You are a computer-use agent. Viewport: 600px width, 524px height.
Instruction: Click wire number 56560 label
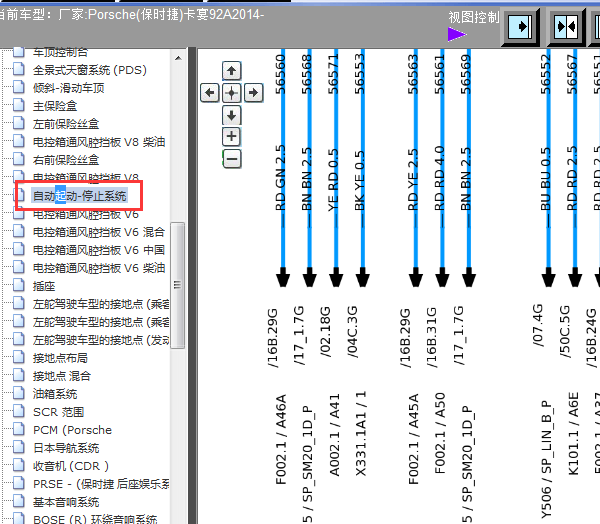(281, 74)
